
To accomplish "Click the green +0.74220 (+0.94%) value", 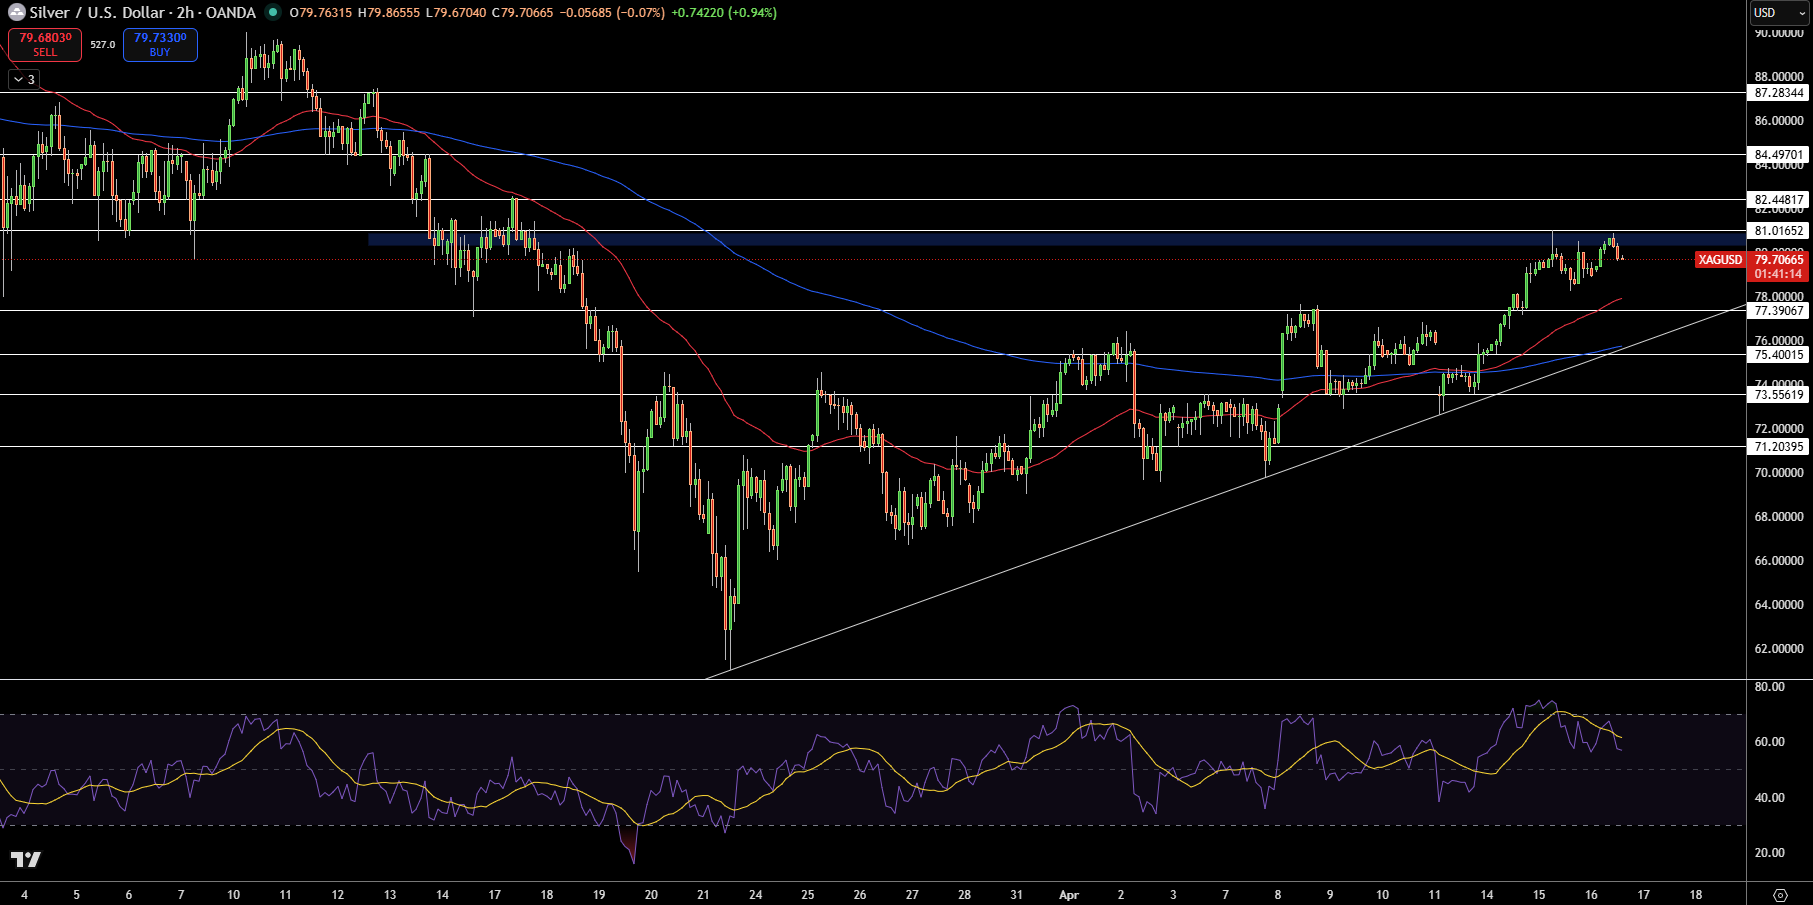I will [723, 13].
